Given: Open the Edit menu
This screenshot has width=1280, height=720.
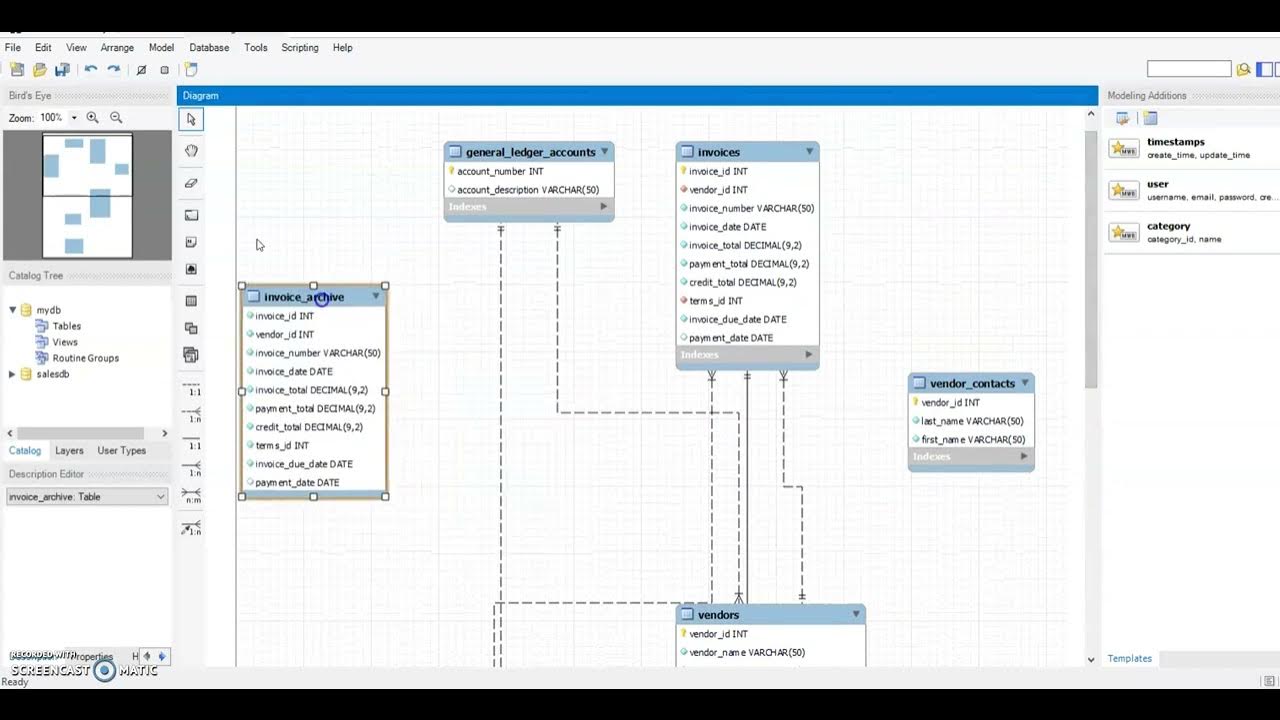Looking at the screenshot, I should (43, 47).
